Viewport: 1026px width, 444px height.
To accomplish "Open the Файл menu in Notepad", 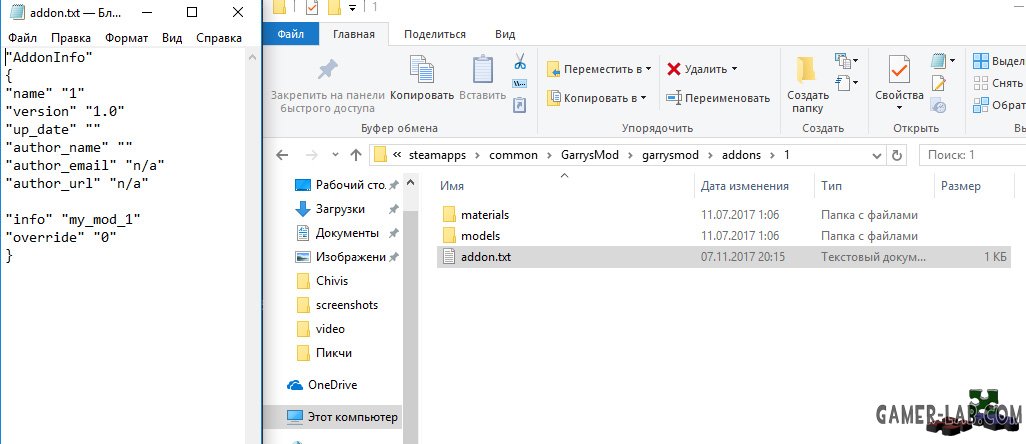I will 22,38.
